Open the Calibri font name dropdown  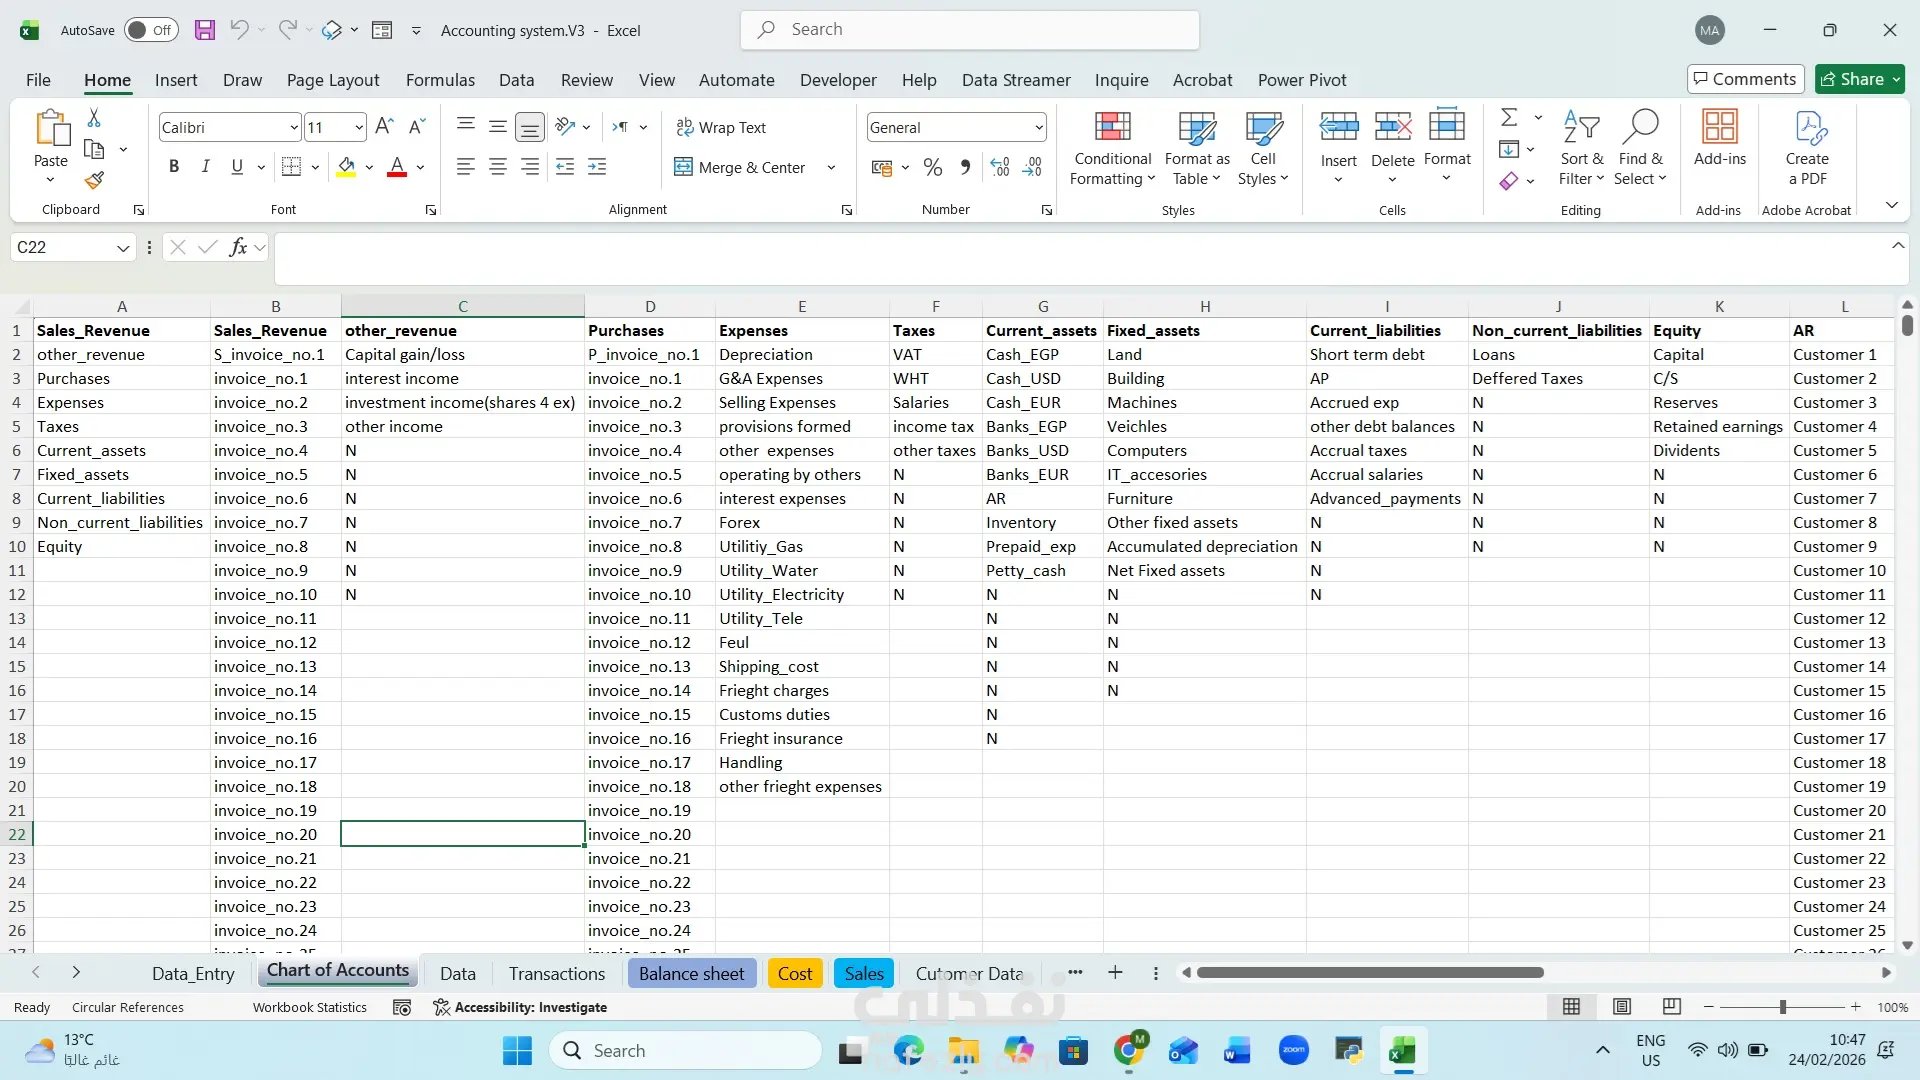click(x=294, y=127)
